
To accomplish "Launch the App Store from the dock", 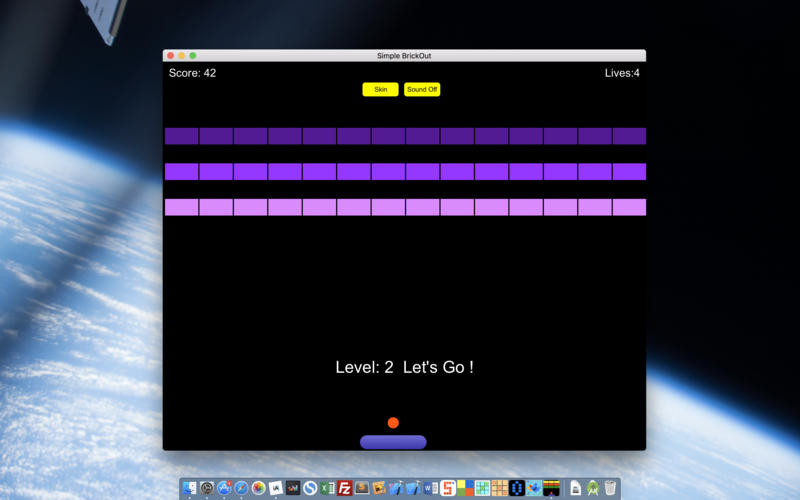I will coord(224,488).
